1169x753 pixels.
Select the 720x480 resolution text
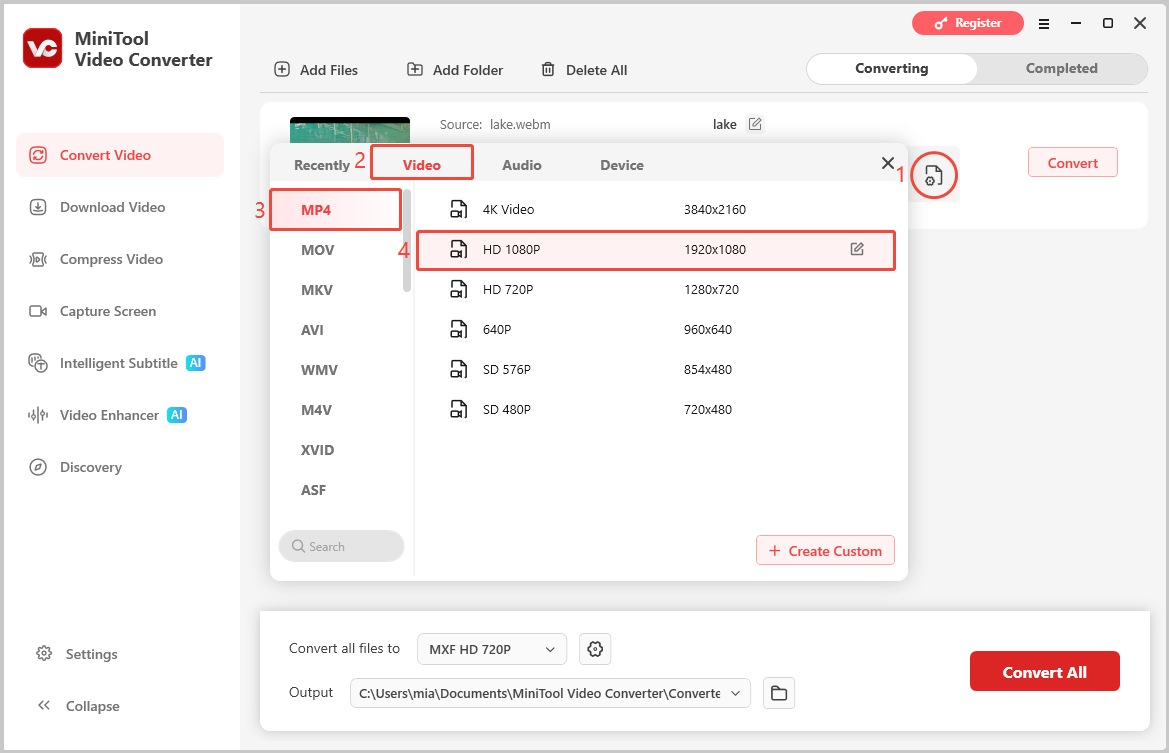tap(708, 409)
